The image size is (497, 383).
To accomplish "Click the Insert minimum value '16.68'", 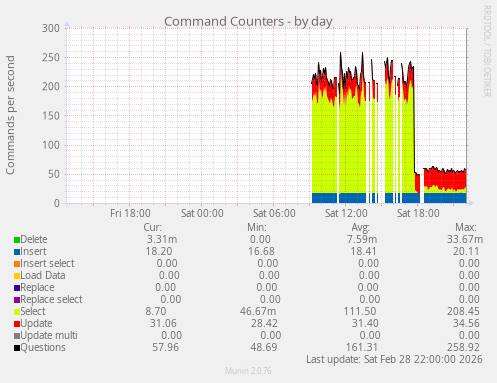I will pos(261,251).
